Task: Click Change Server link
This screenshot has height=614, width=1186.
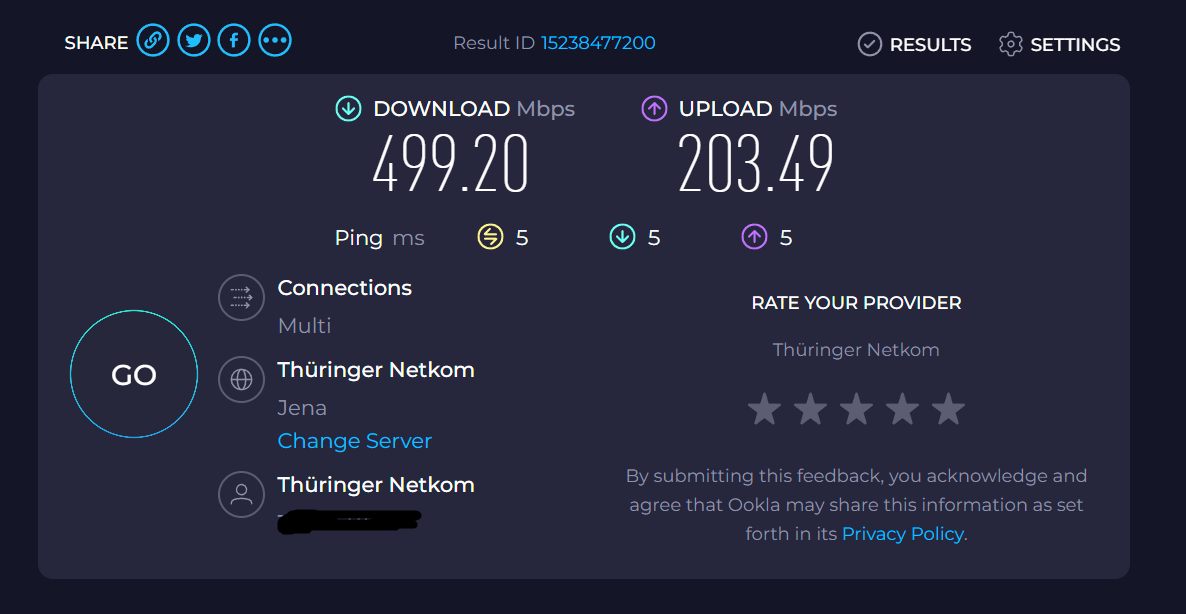Action: [355, 441]
